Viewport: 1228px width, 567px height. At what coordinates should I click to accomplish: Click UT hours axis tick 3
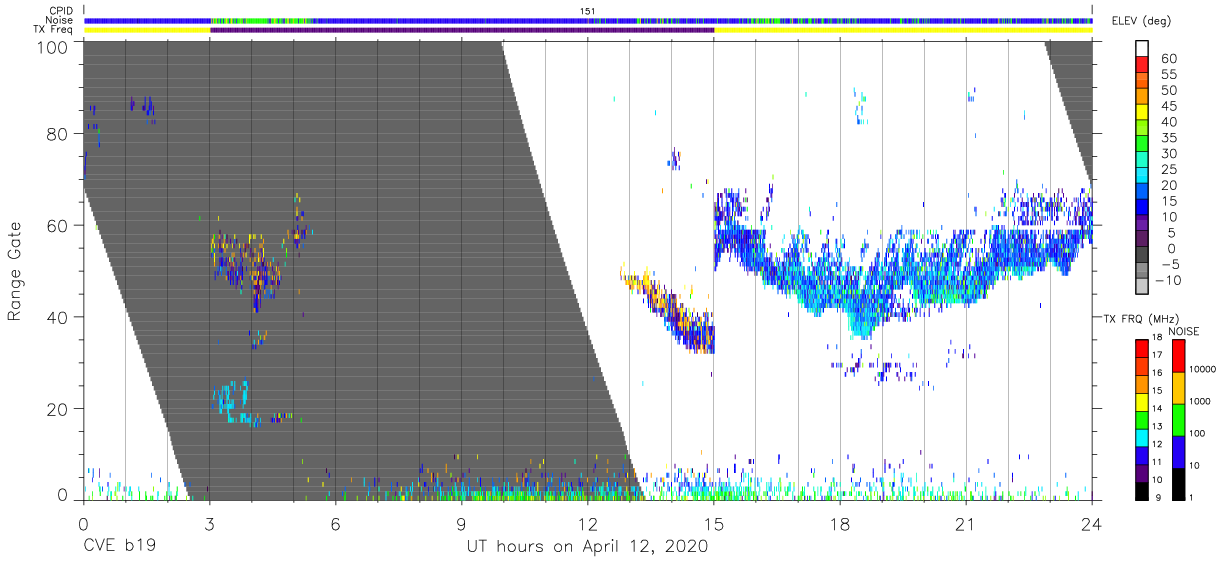coord(209,524)
